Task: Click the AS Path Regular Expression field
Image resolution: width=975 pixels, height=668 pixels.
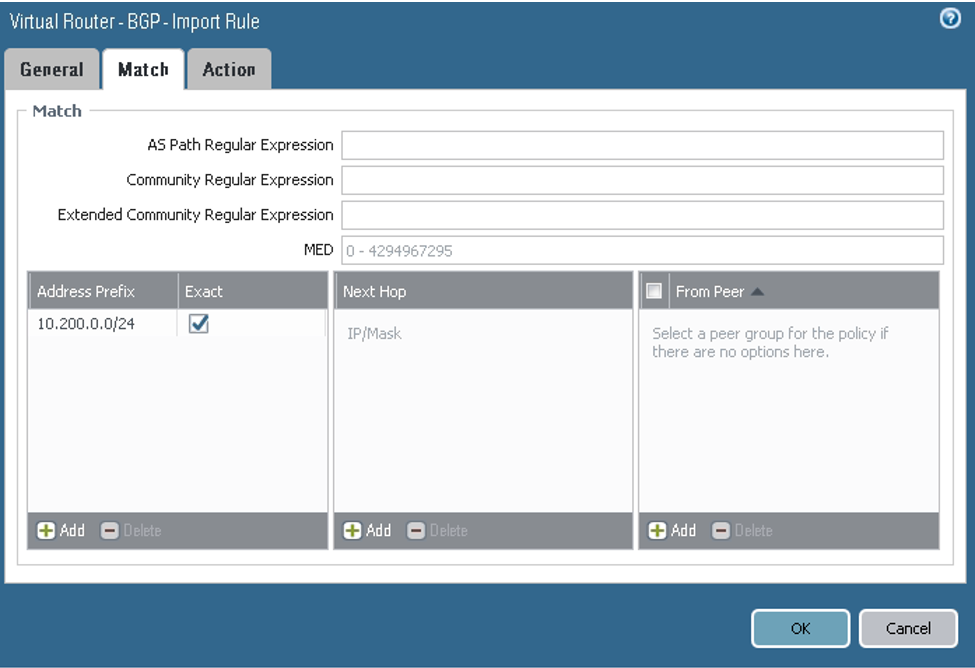Action: tap(642, 144)
